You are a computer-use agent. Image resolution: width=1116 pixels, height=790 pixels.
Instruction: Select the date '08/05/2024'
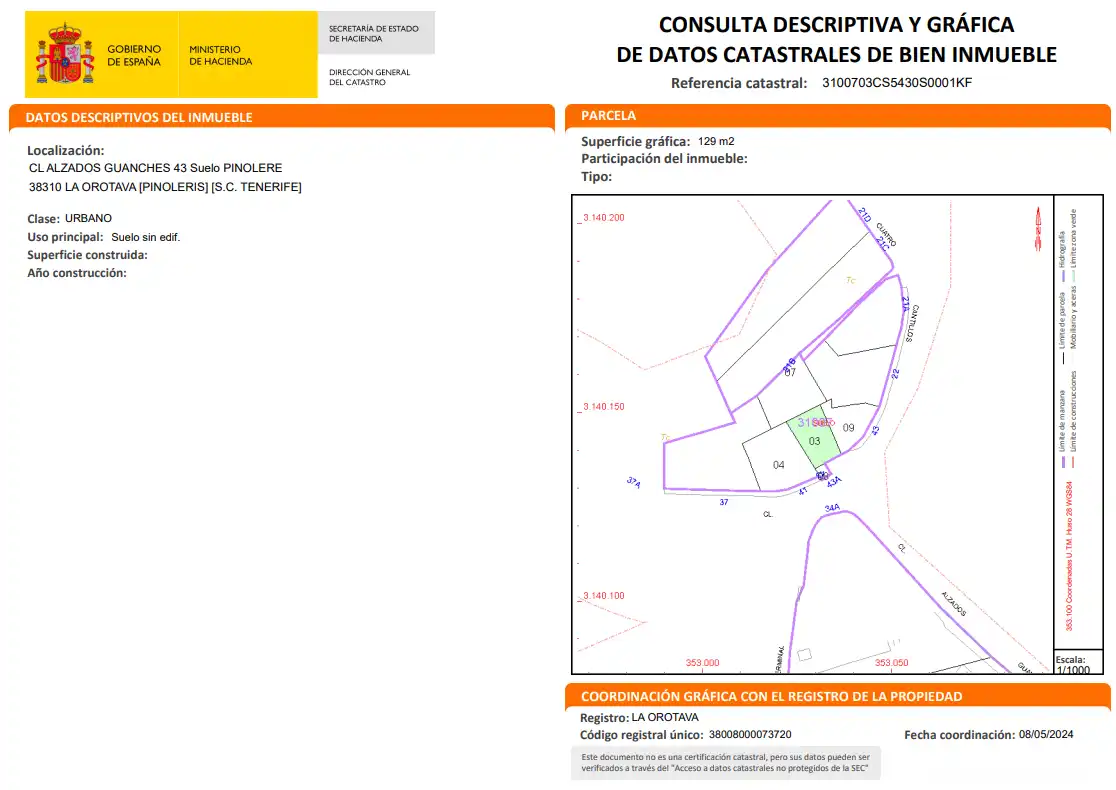[1046, 734]
